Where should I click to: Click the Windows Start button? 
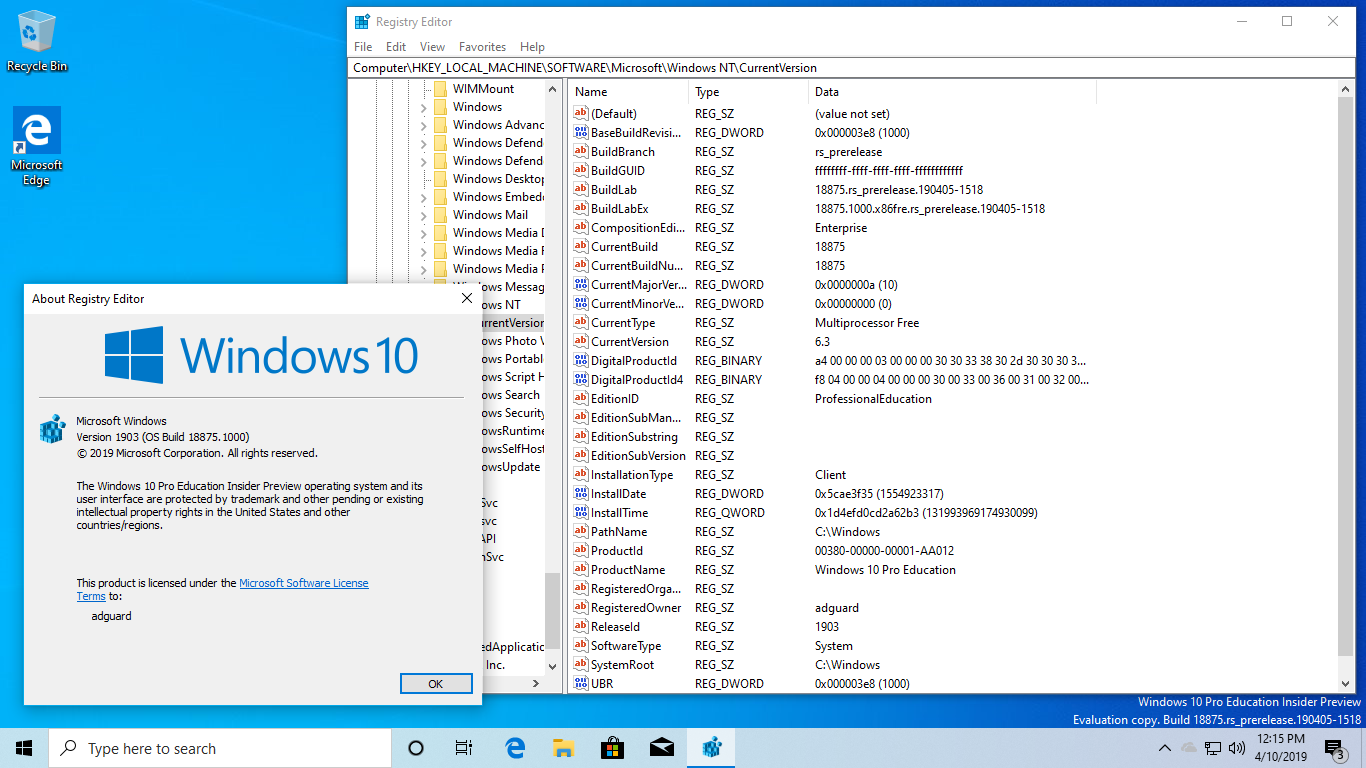click(24, 748)
